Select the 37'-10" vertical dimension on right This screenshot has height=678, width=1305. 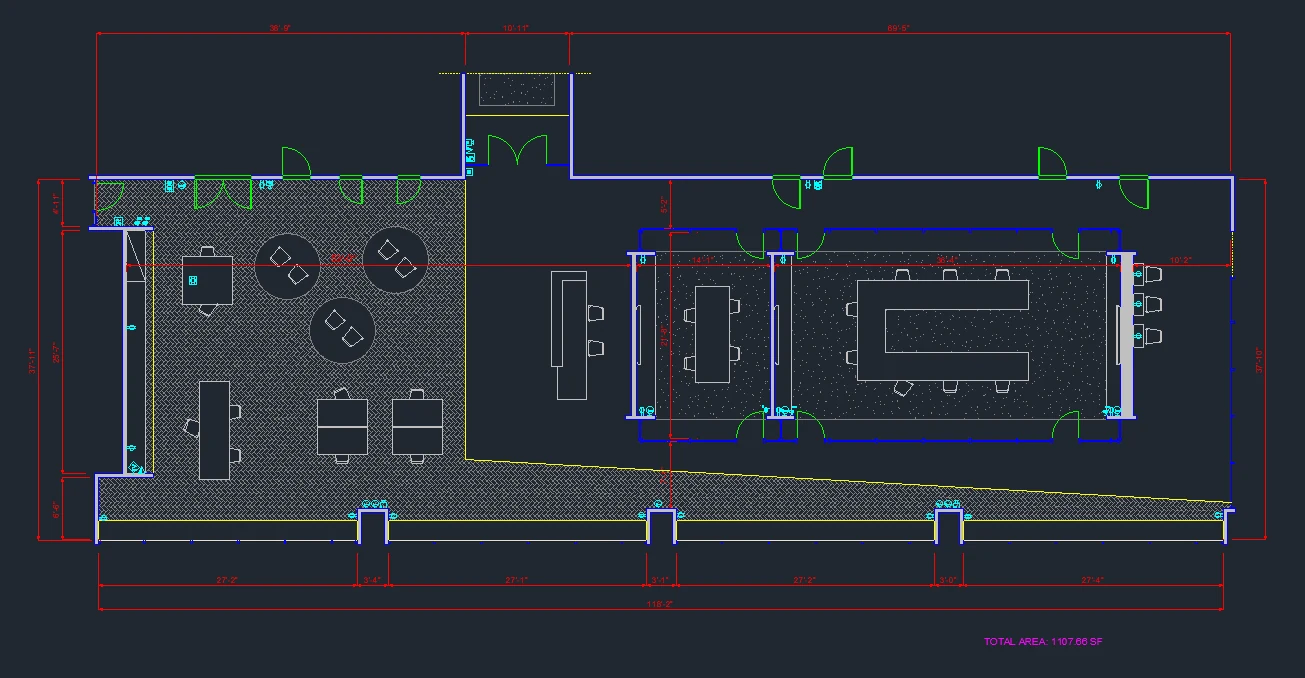[x=1260, y=360]
